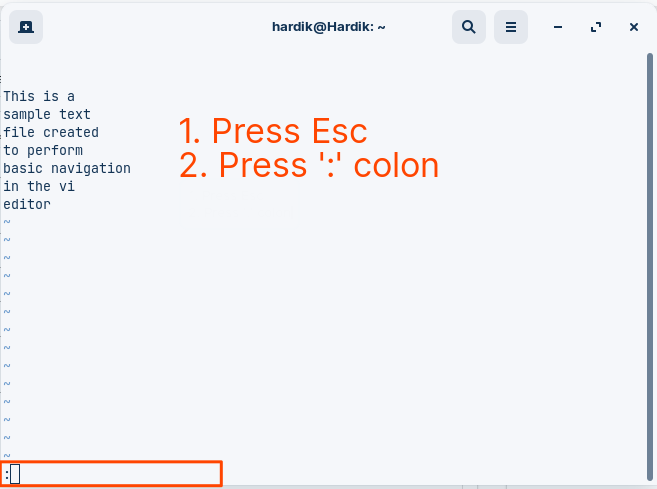Open the terminal search tool

(x=469, y=27)
